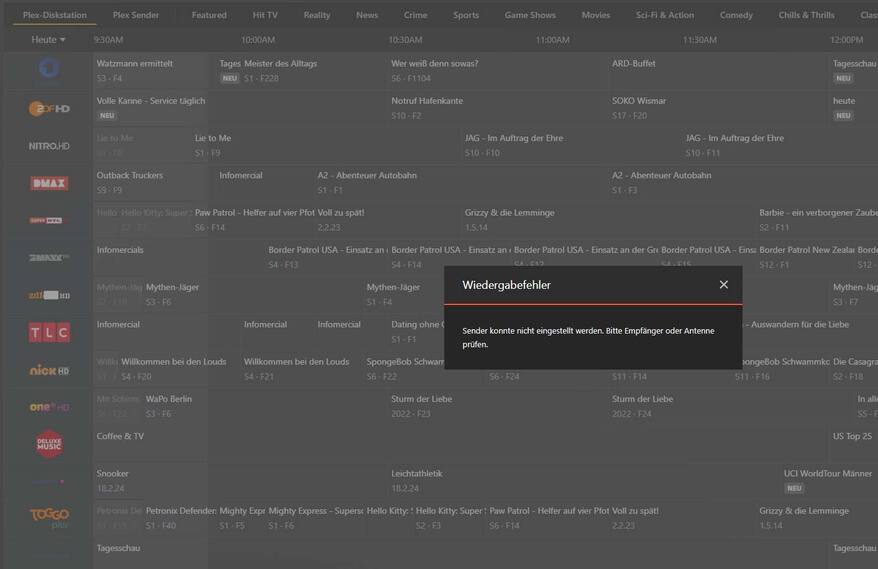Select the Plex-Diskstation tab
The width and height of the screenshot is (878, 569).
coord(55,15)
